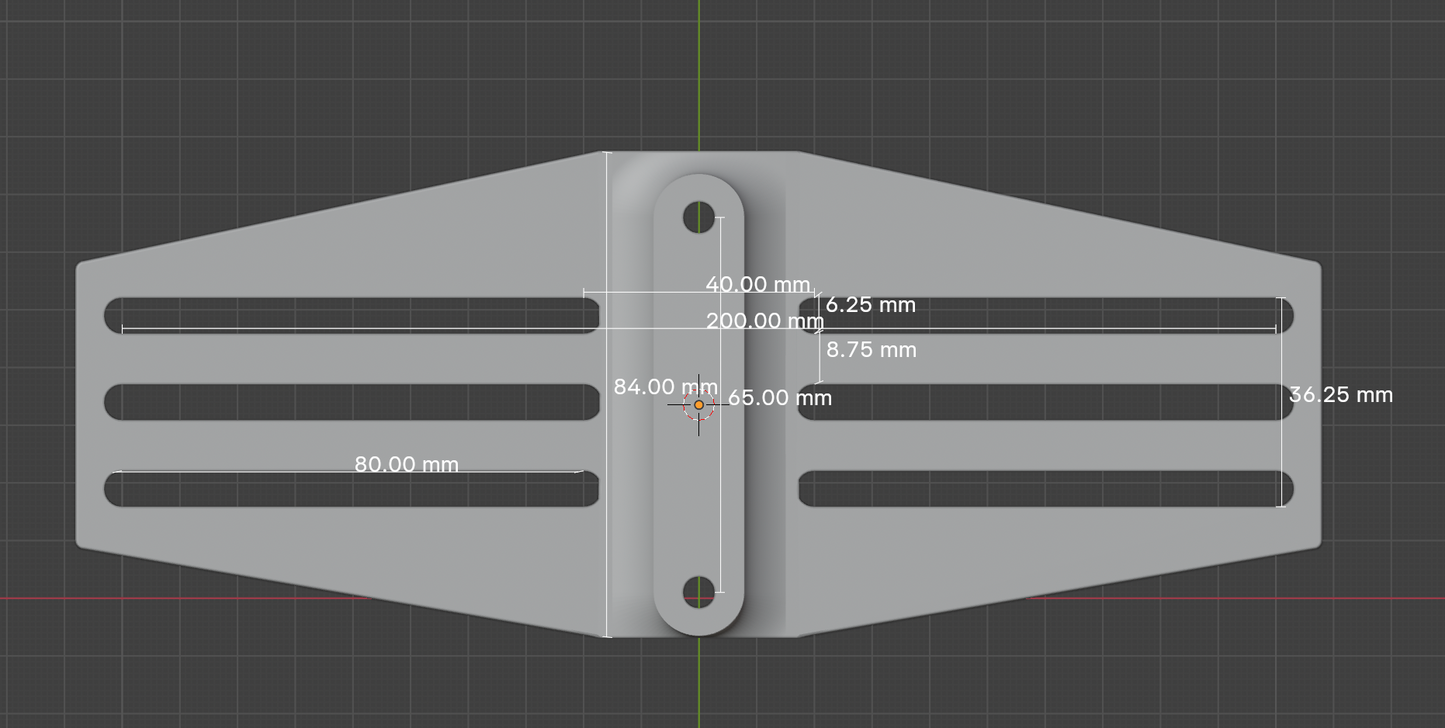Image resolution: width=1445 pixels, height=728 pixels.
Task: Click the 80.00 mm measurement label
Action: [x=406, y=464]
